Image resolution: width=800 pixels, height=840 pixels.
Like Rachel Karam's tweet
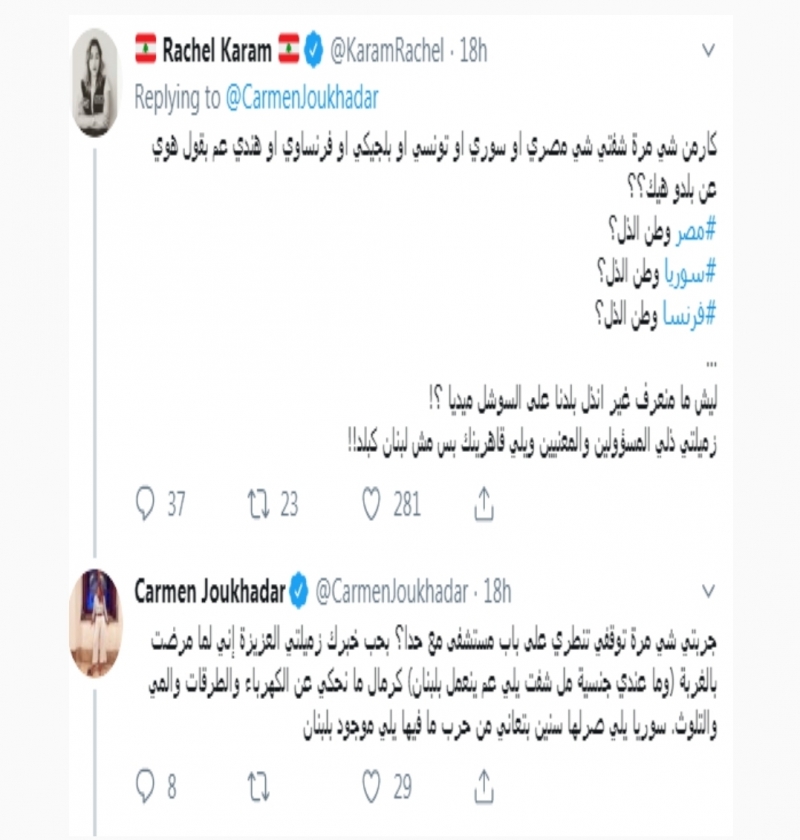[x=372, y=506]
